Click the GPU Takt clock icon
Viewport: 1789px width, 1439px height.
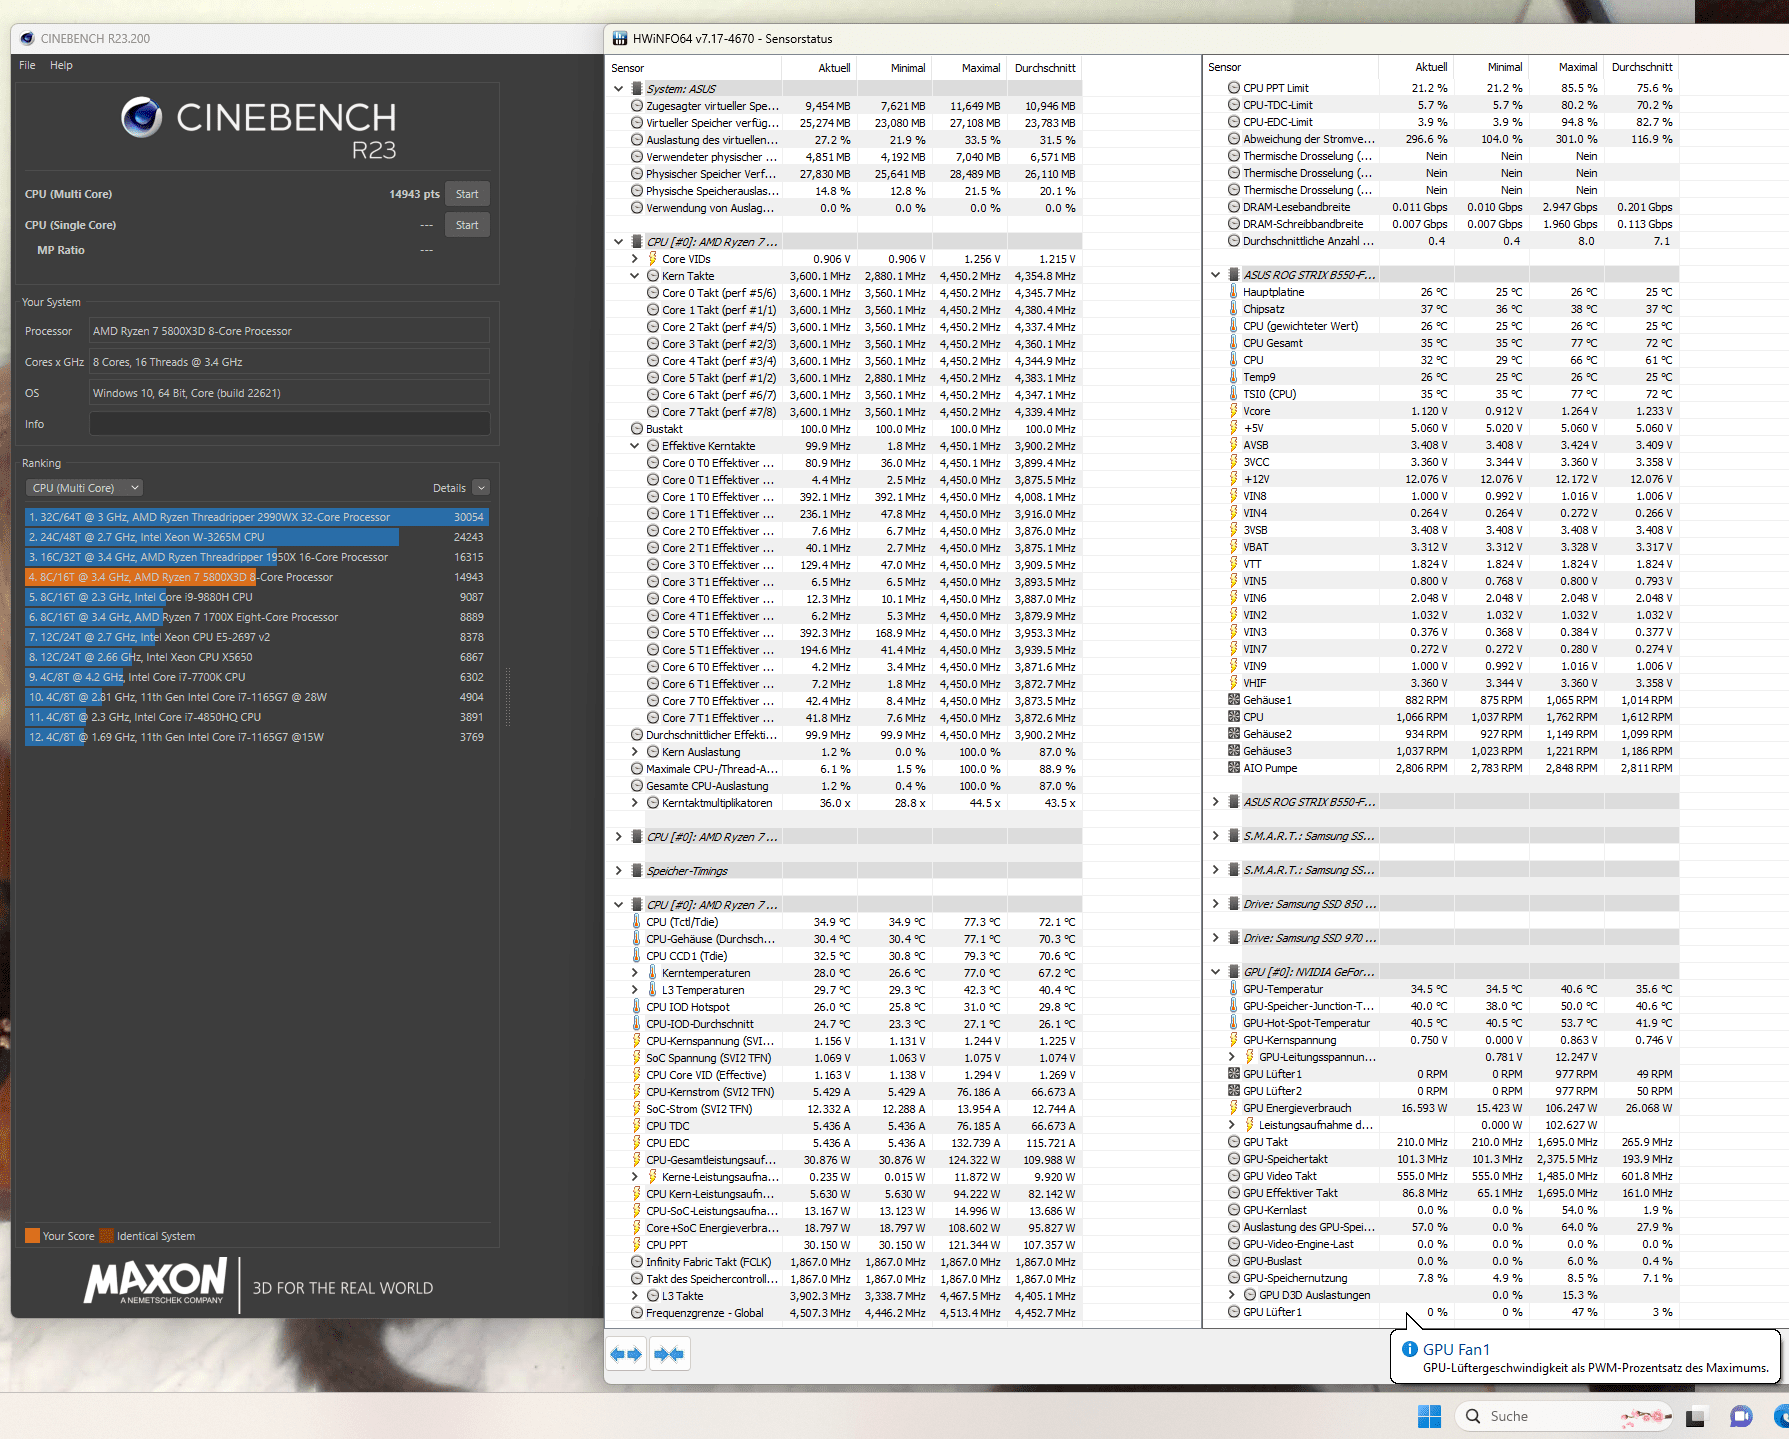[x=1234, y=1142]
